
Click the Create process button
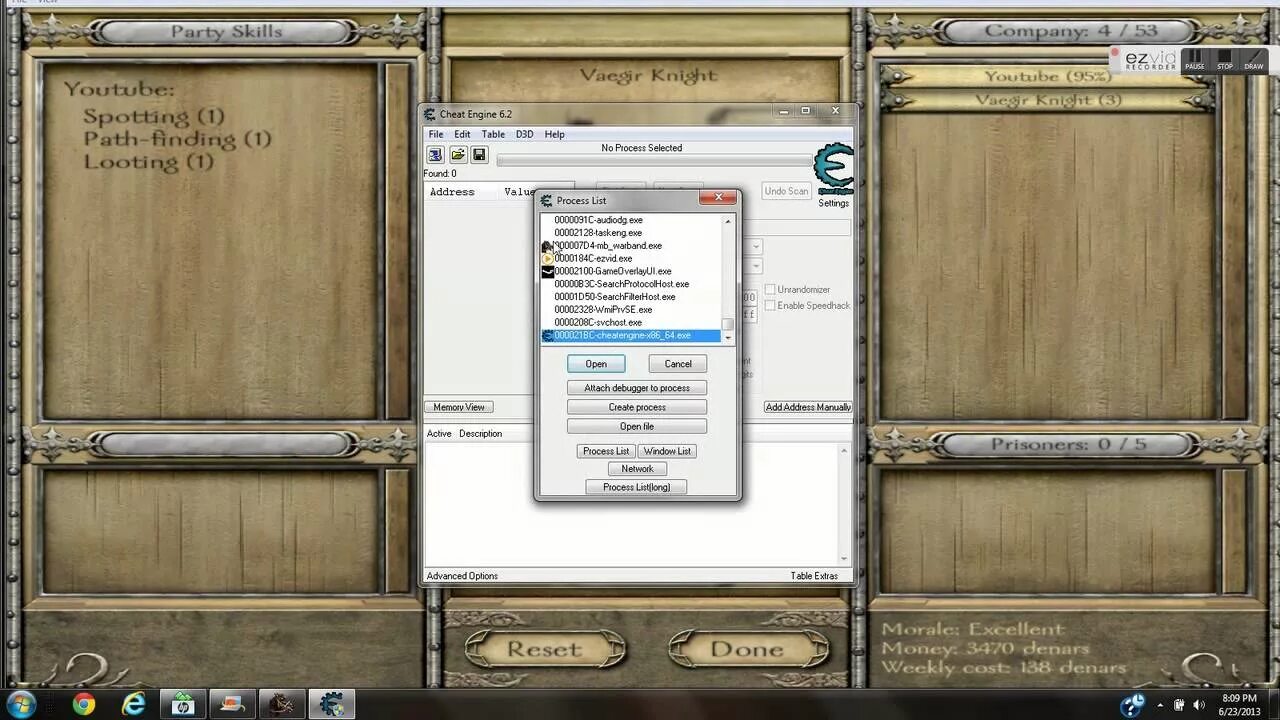637,407
